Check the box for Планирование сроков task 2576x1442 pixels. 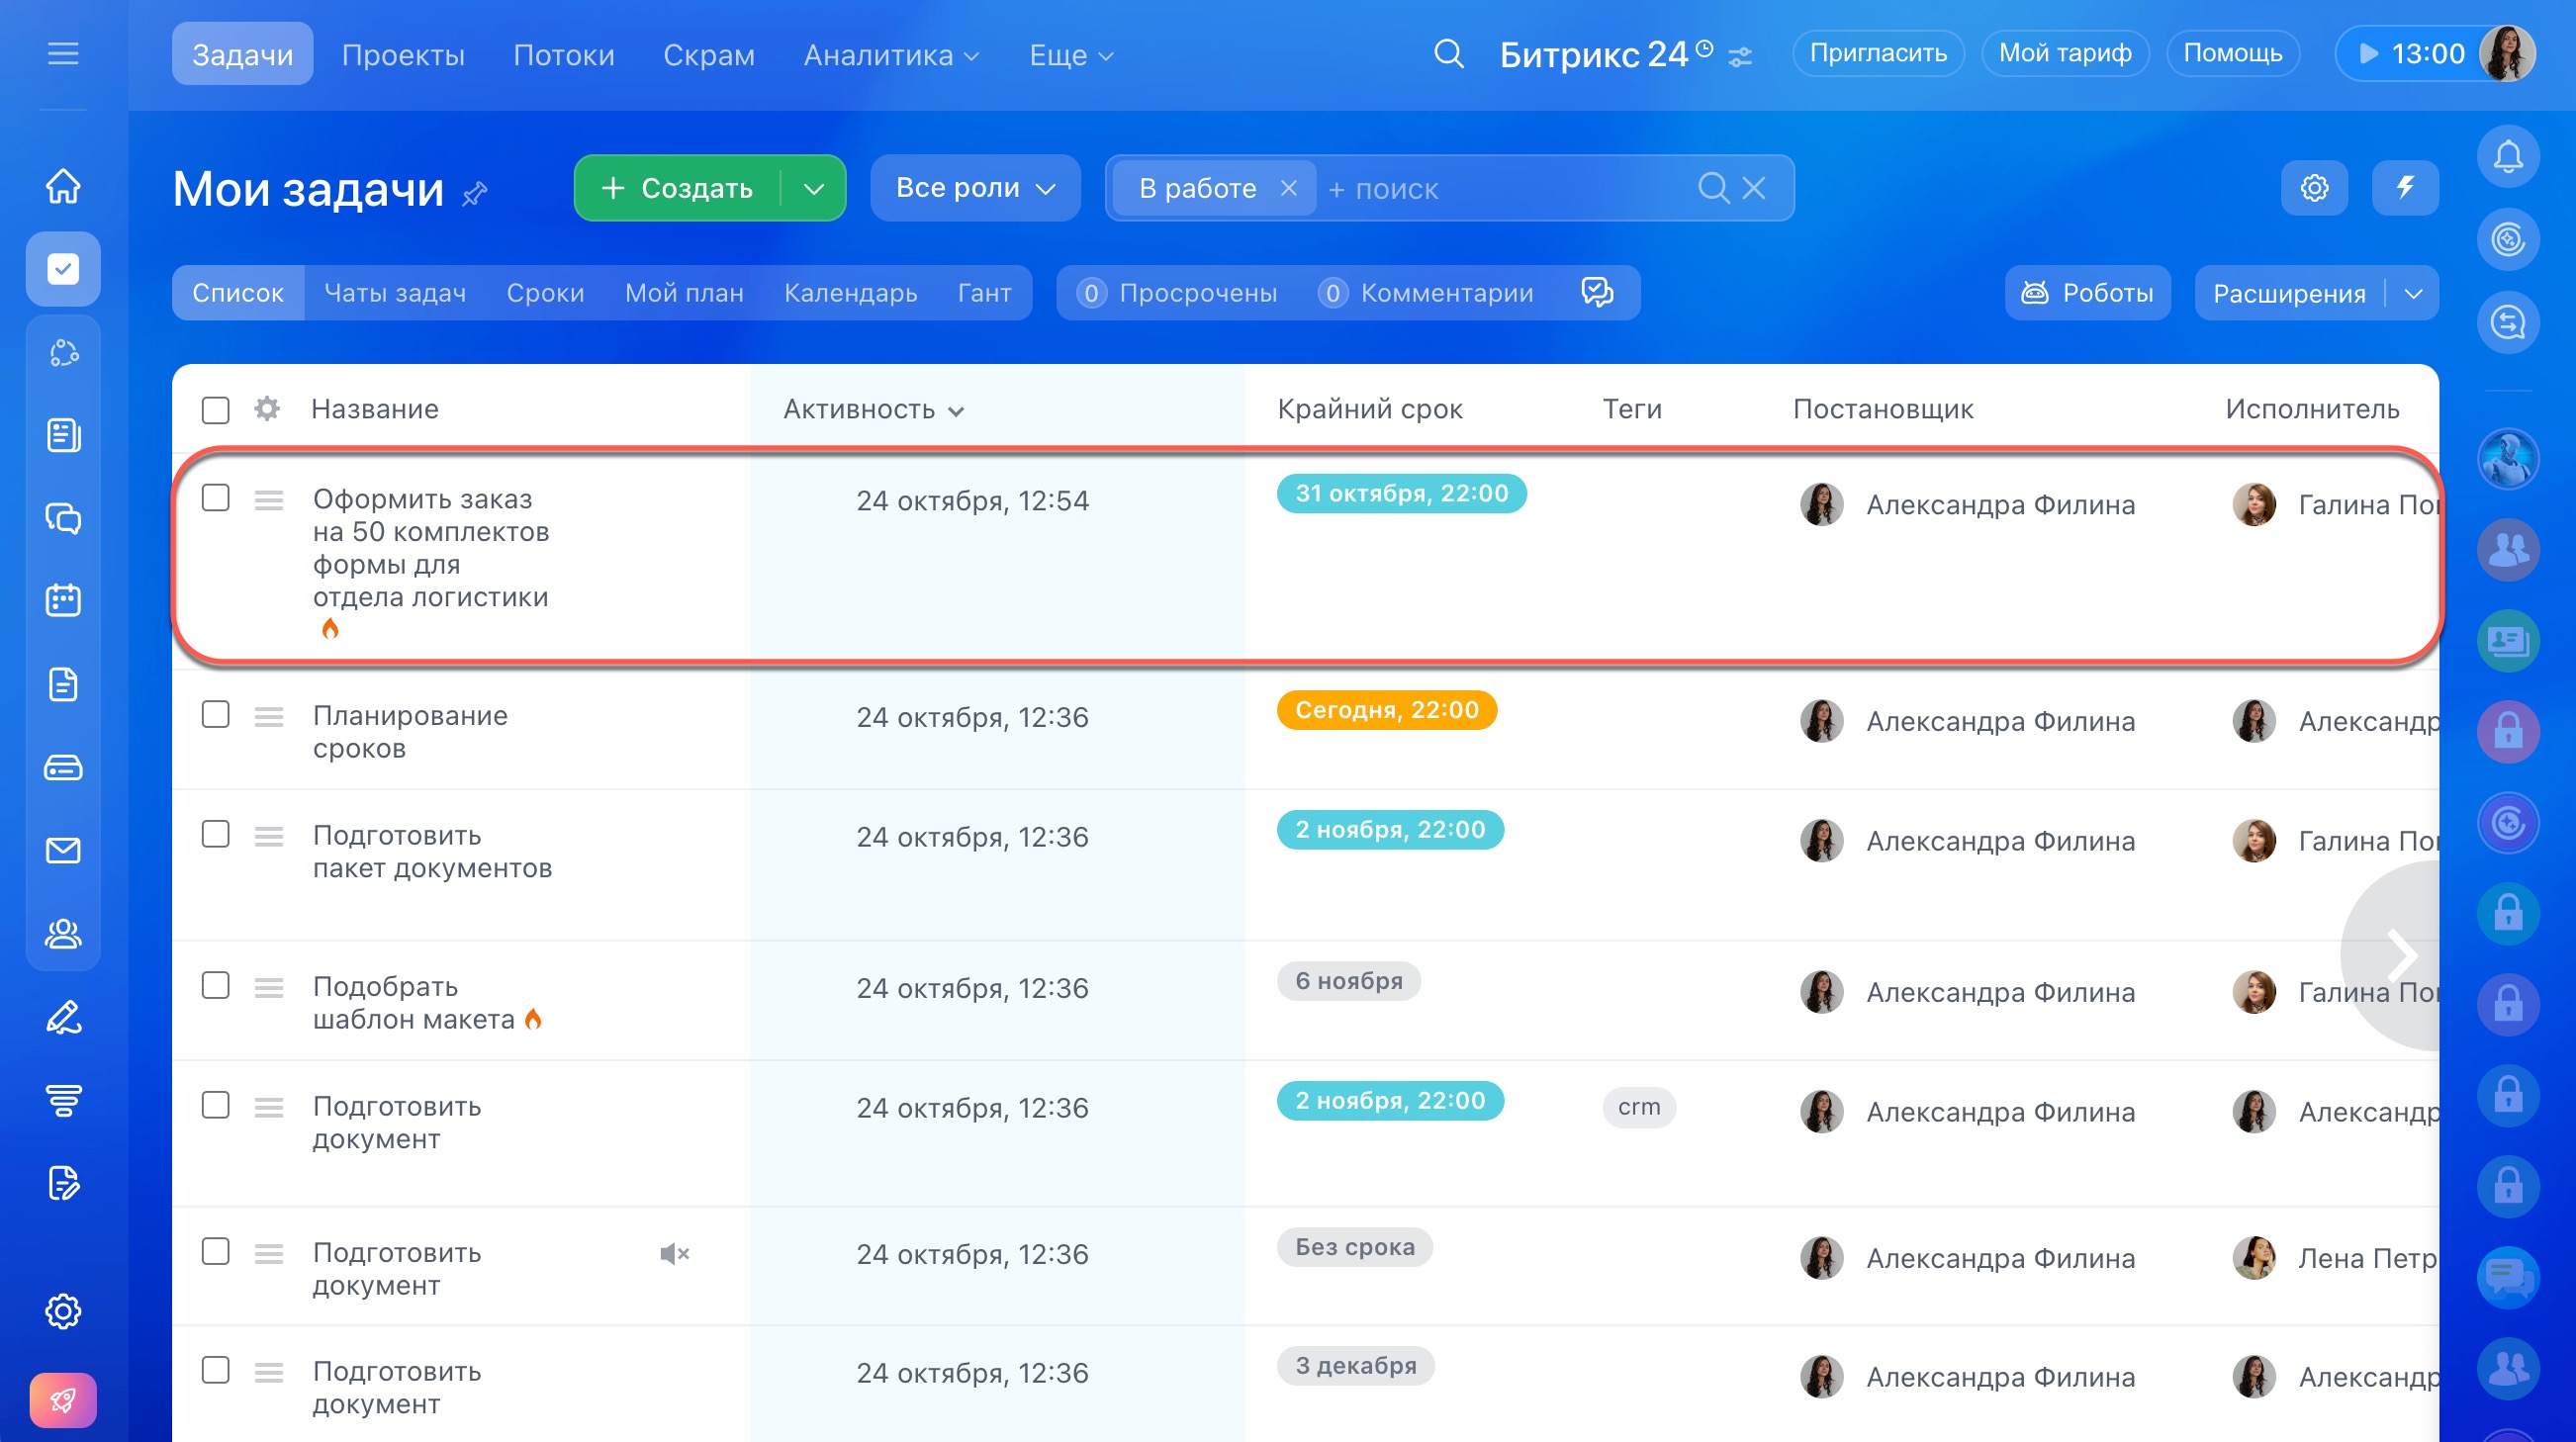click(x=216, y=715)
